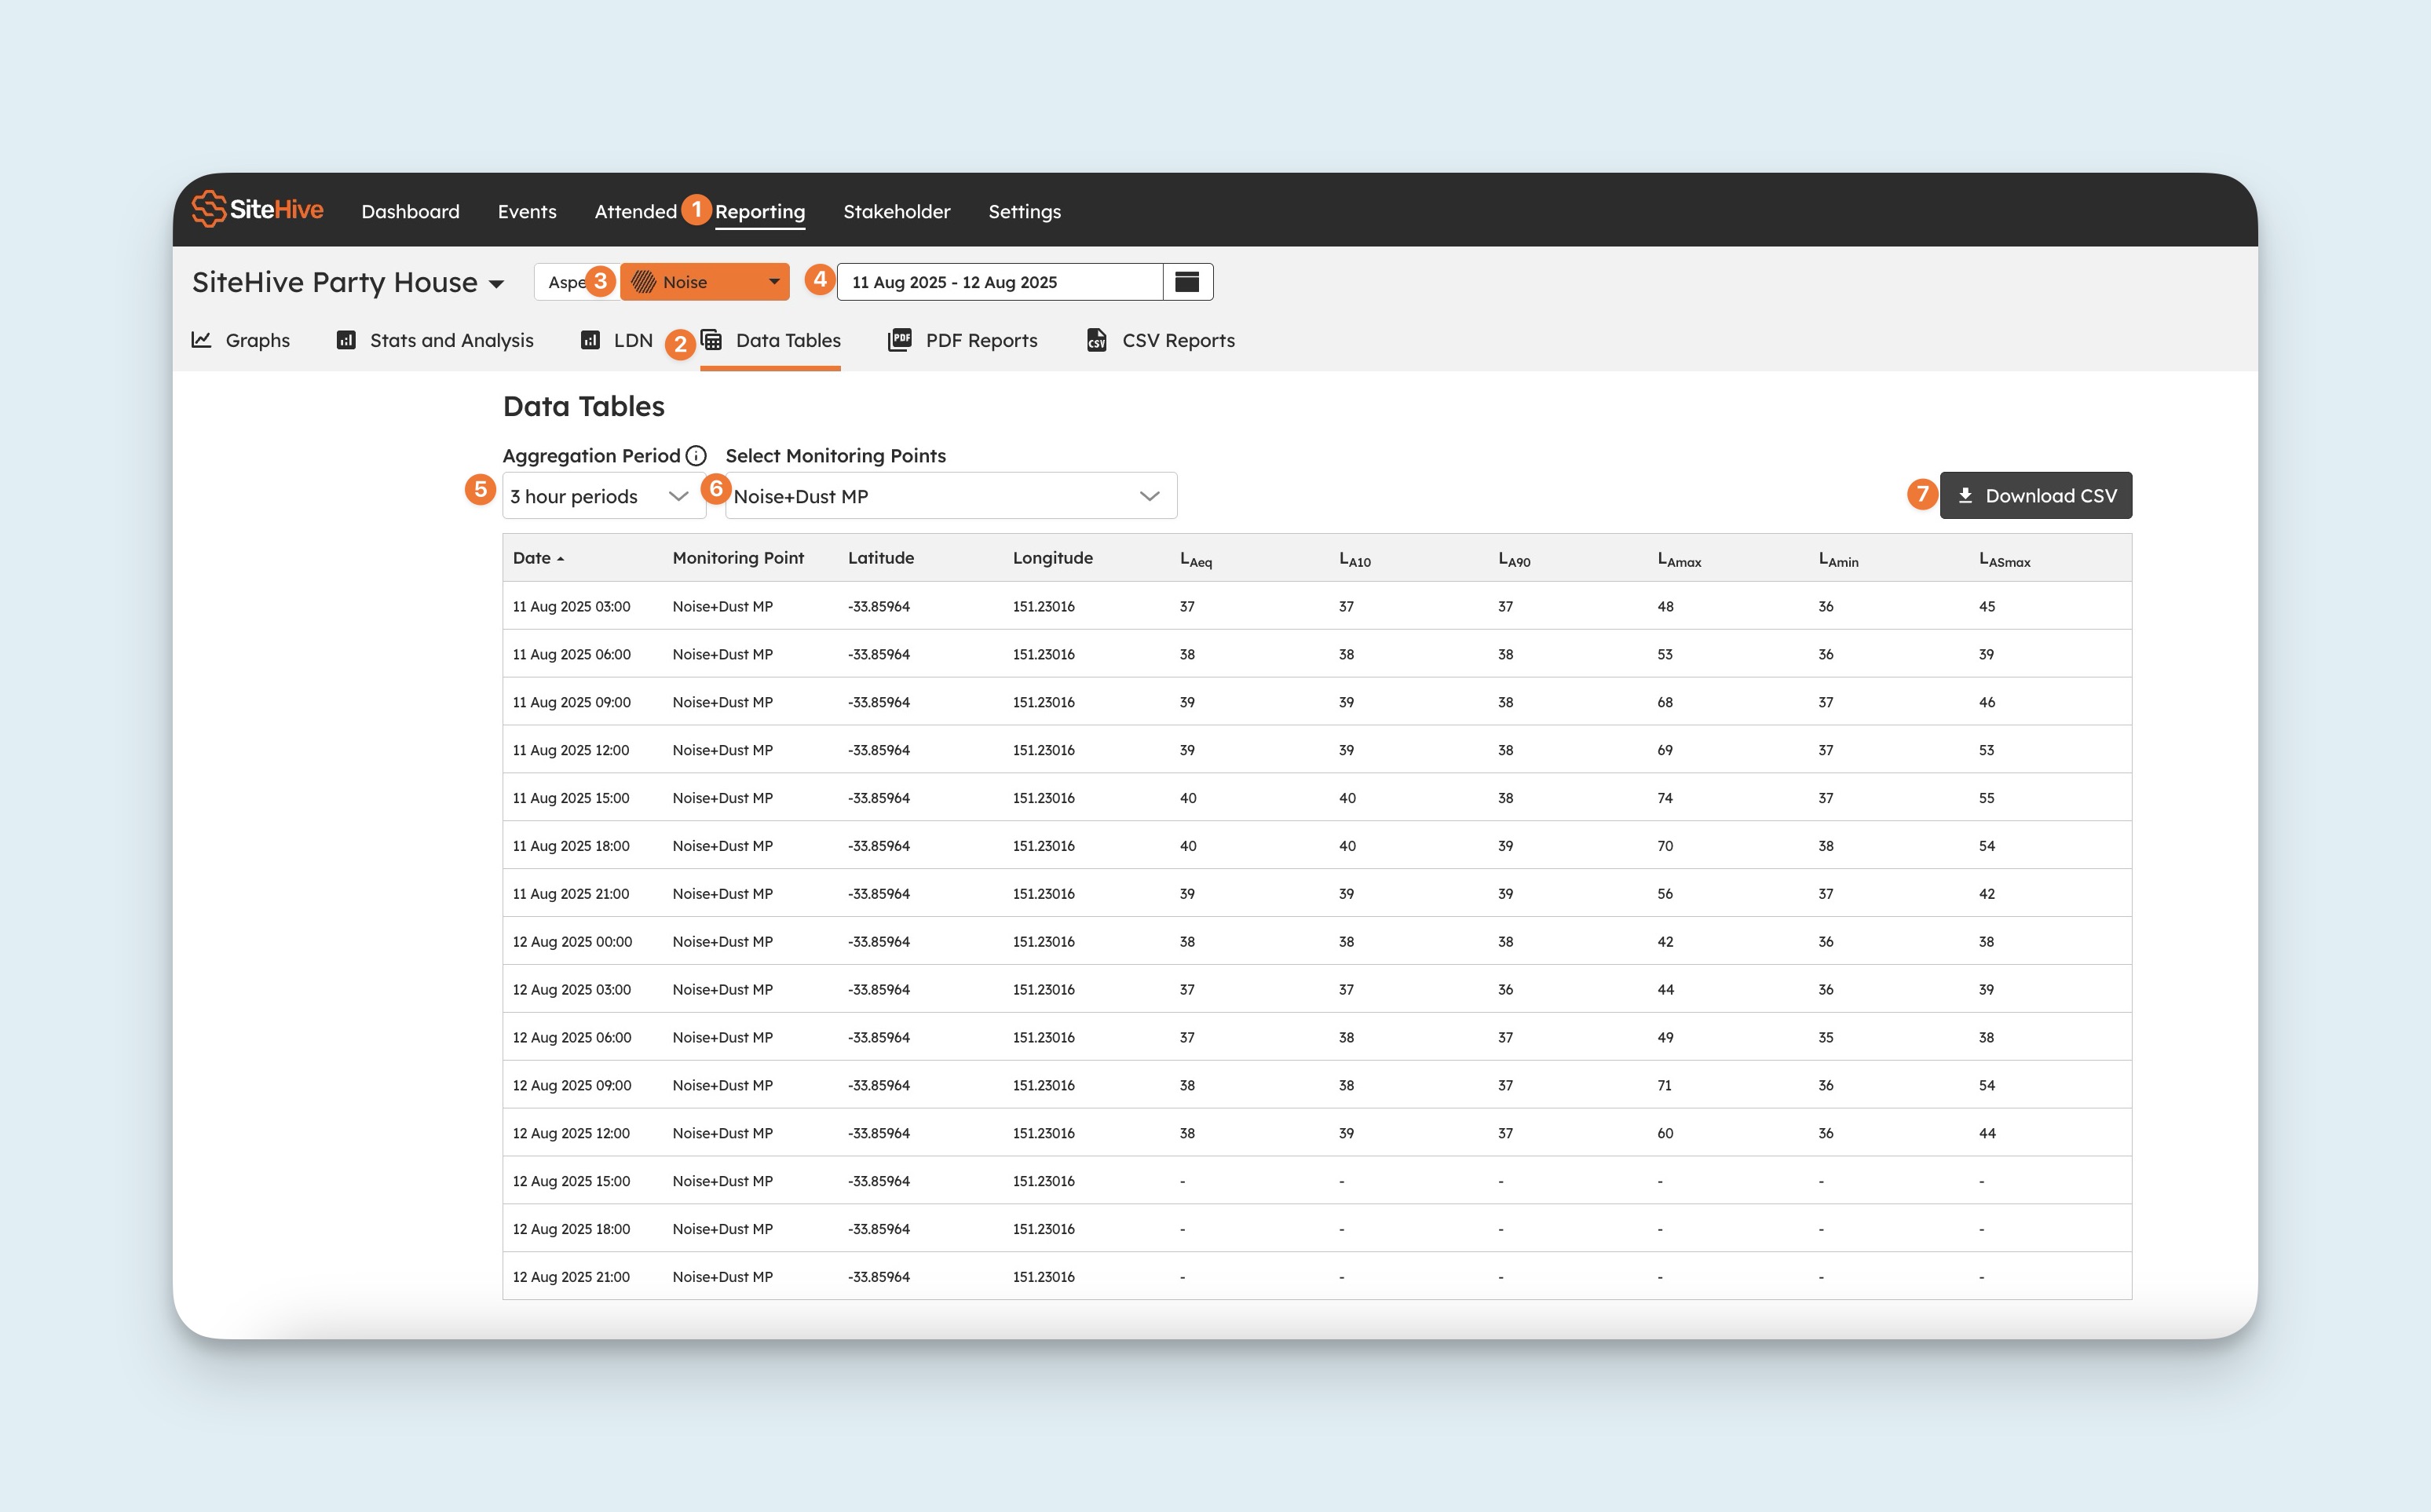Open the Stakeholder menu
2431x1512 pixels.
(897, 211)
